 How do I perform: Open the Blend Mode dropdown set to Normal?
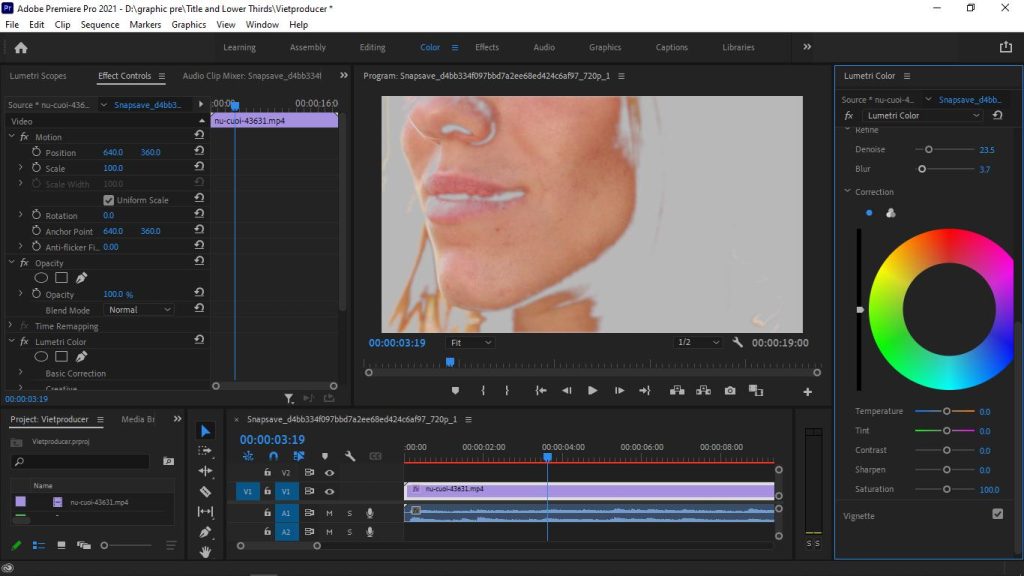click(139, 309)
